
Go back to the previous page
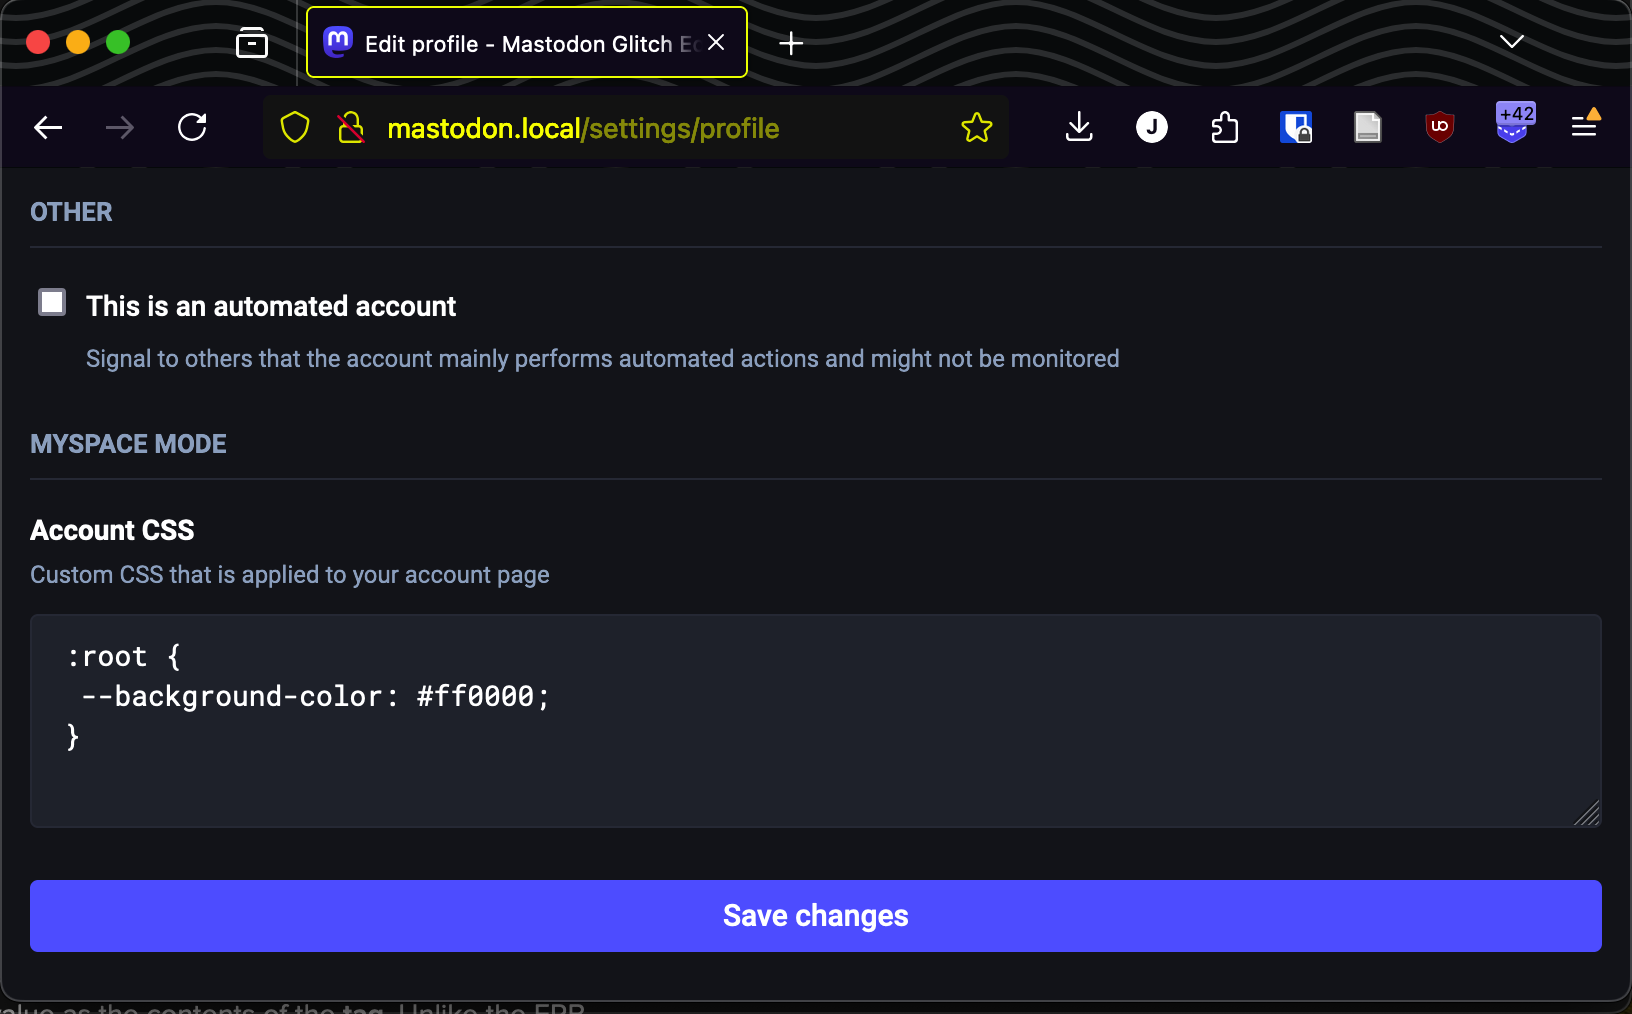coord(48,127)
